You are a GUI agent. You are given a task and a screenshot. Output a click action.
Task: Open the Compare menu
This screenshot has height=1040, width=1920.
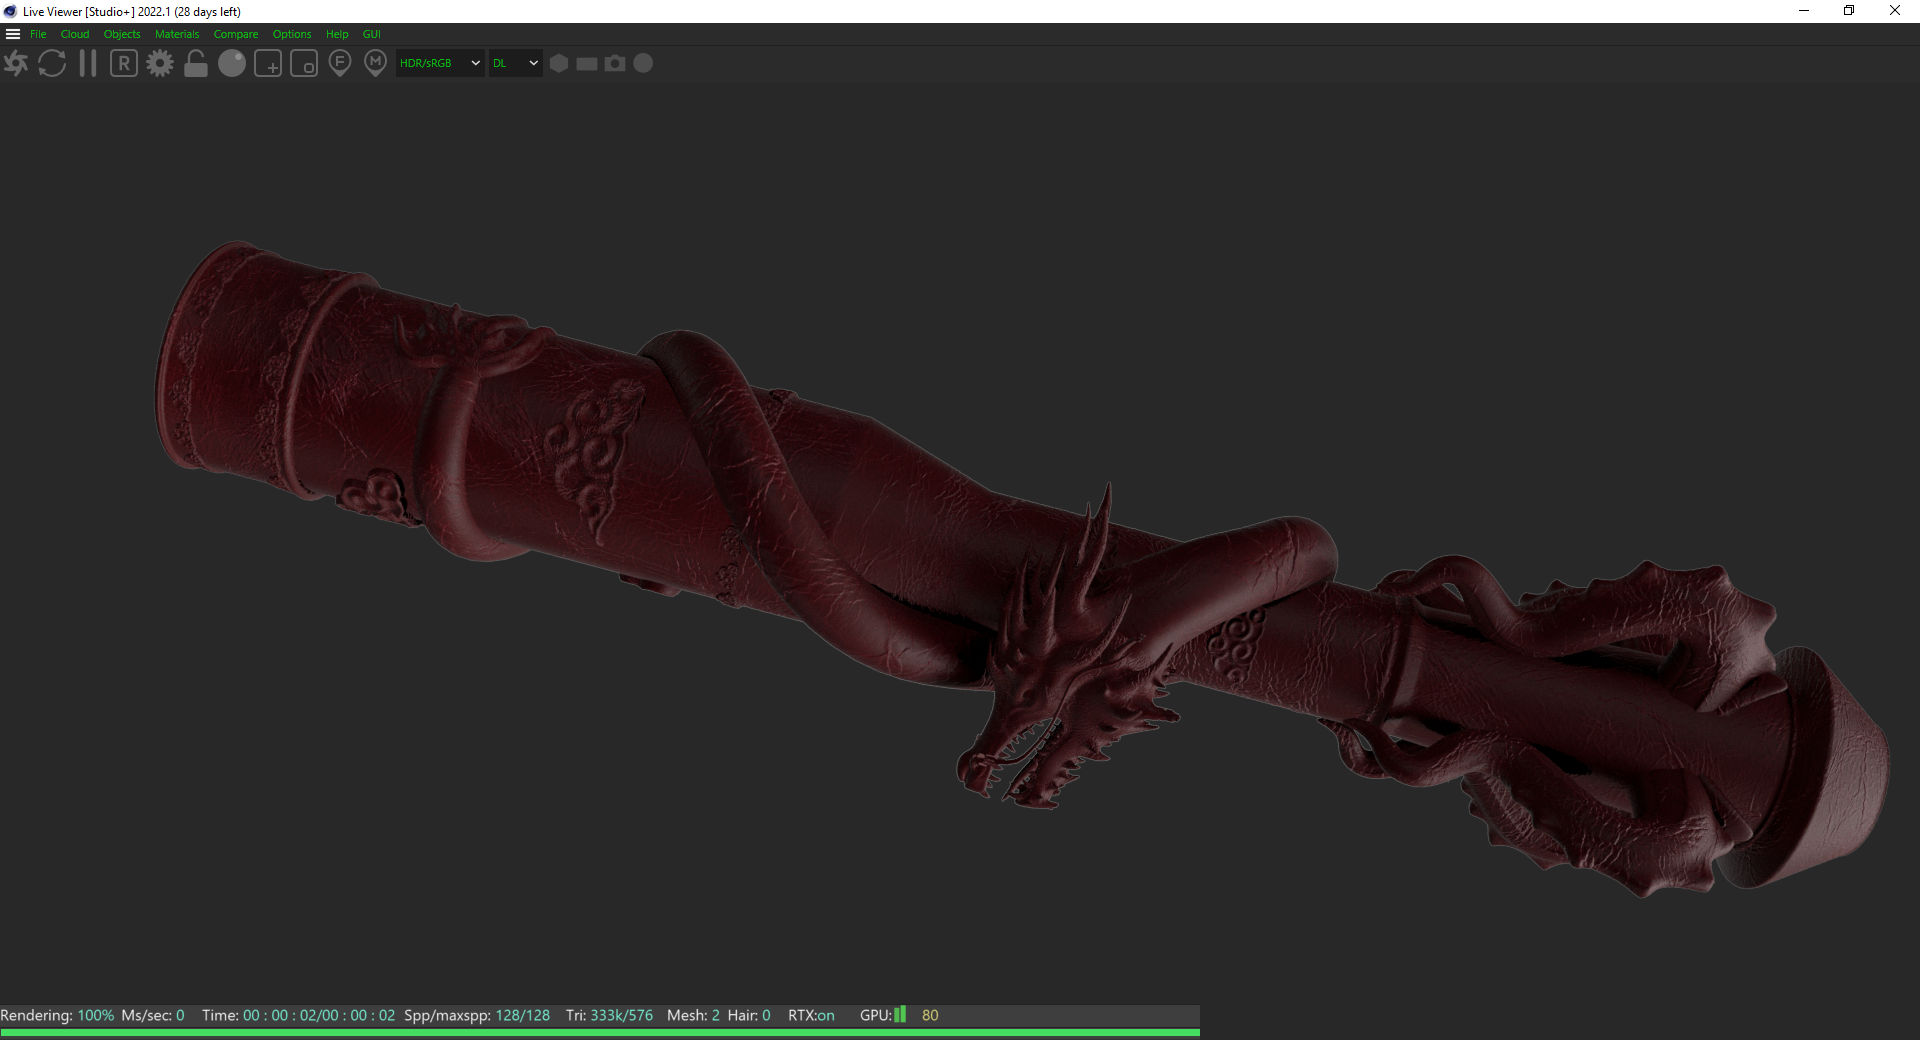coord(235,34)
